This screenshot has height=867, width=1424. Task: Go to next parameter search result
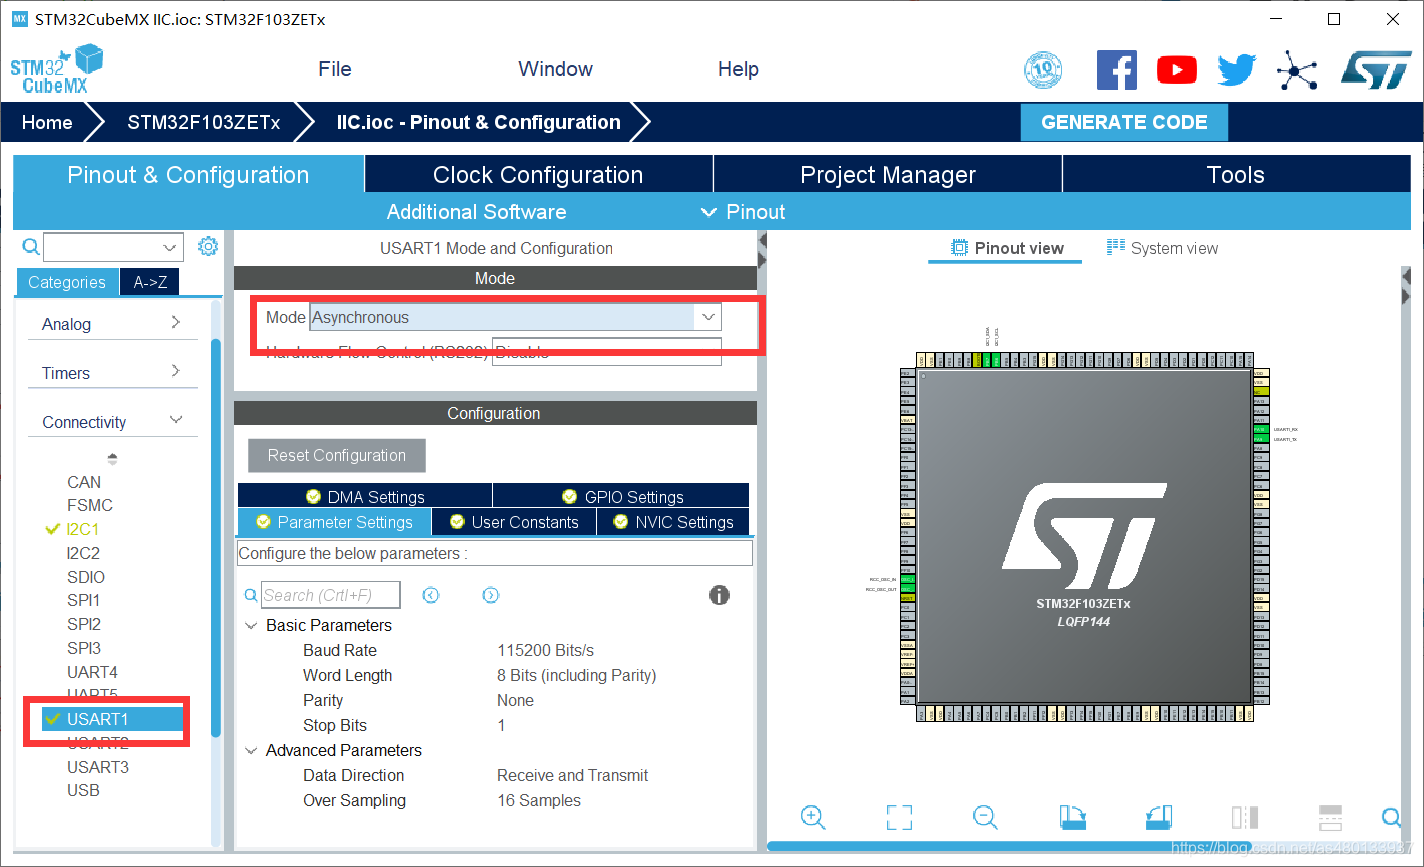click(491, 595)
